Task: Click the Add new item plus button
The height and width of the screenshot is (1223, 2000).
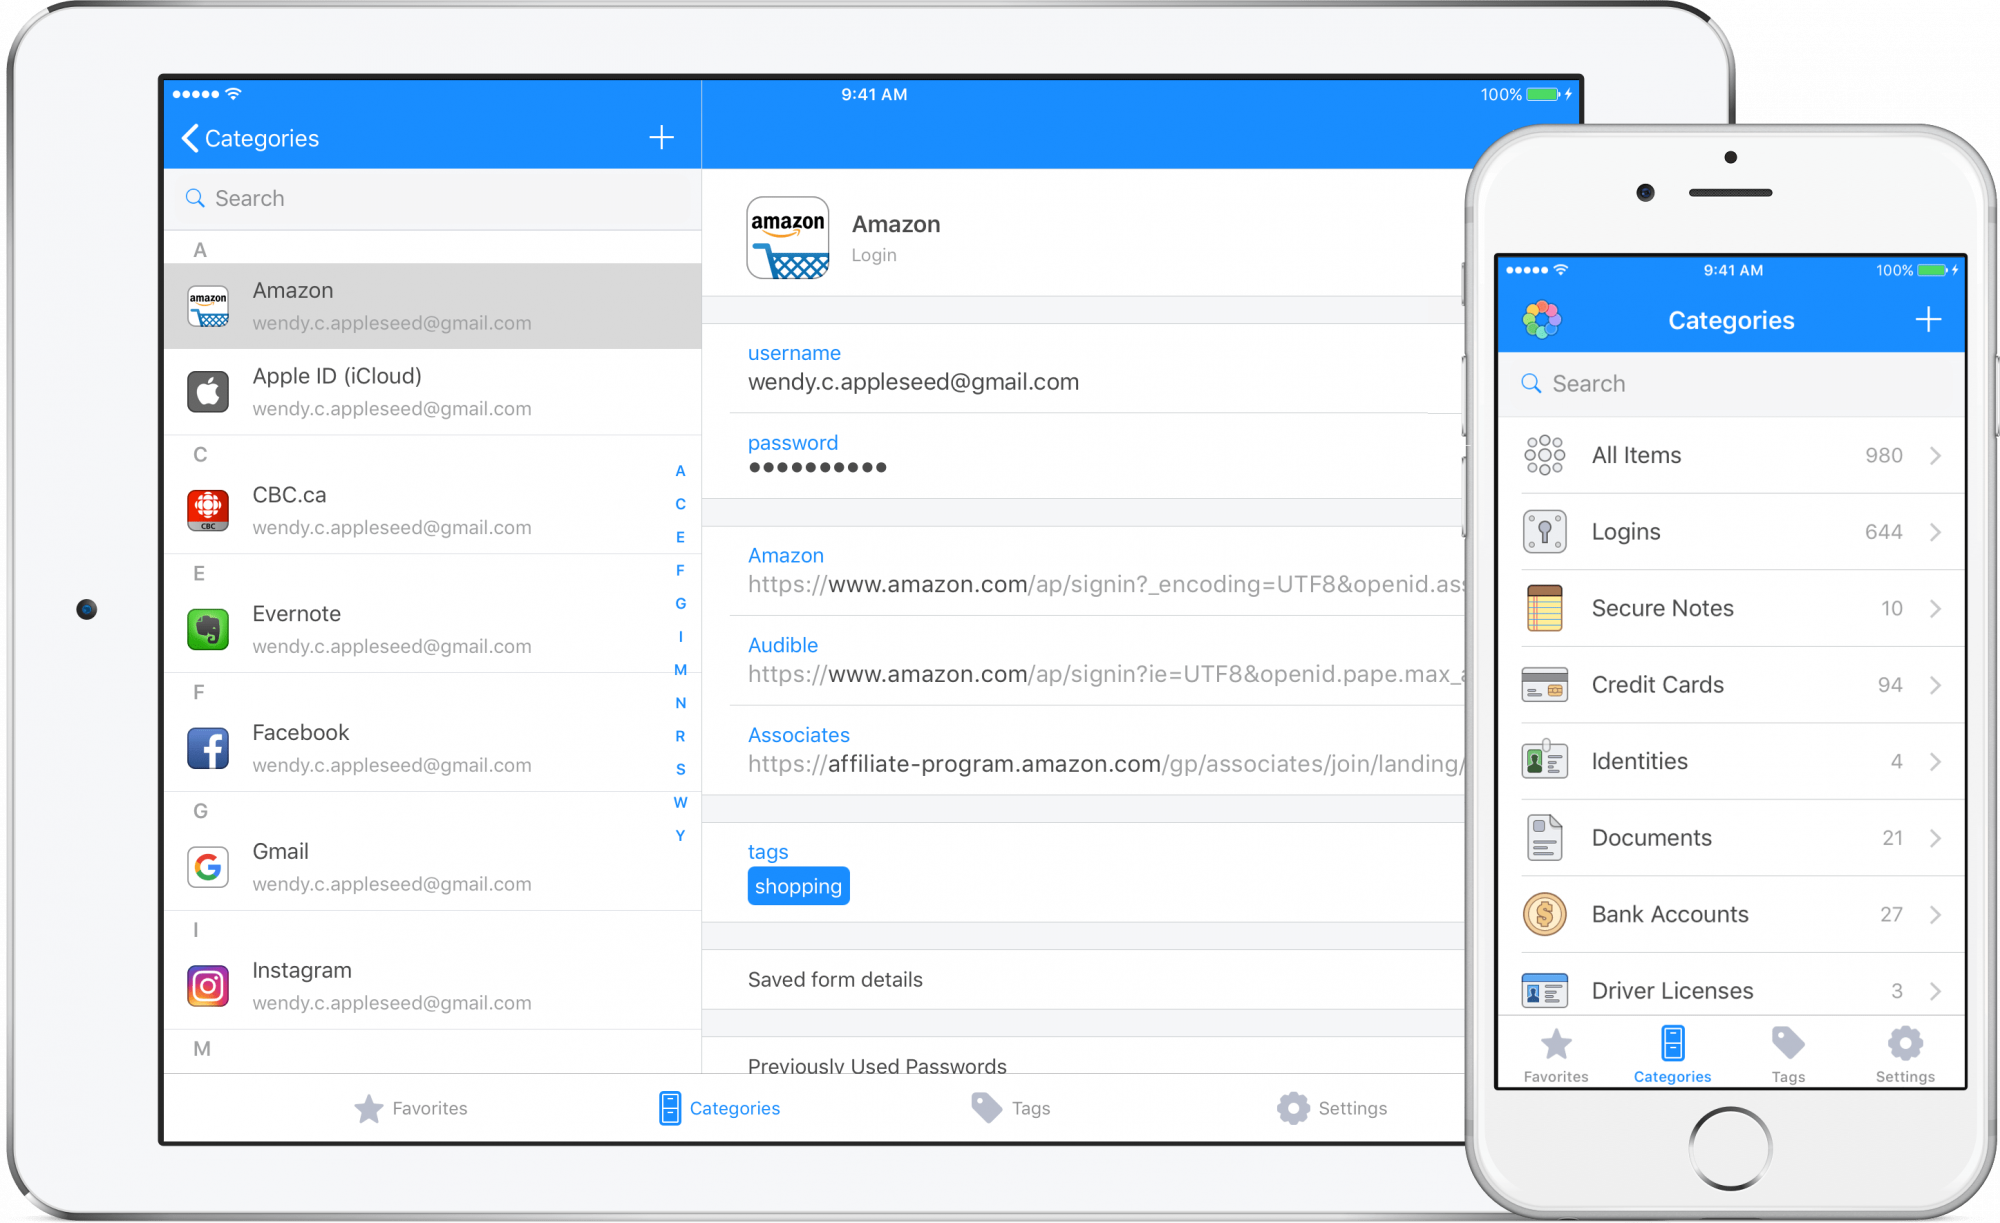Action: [661, 137]
